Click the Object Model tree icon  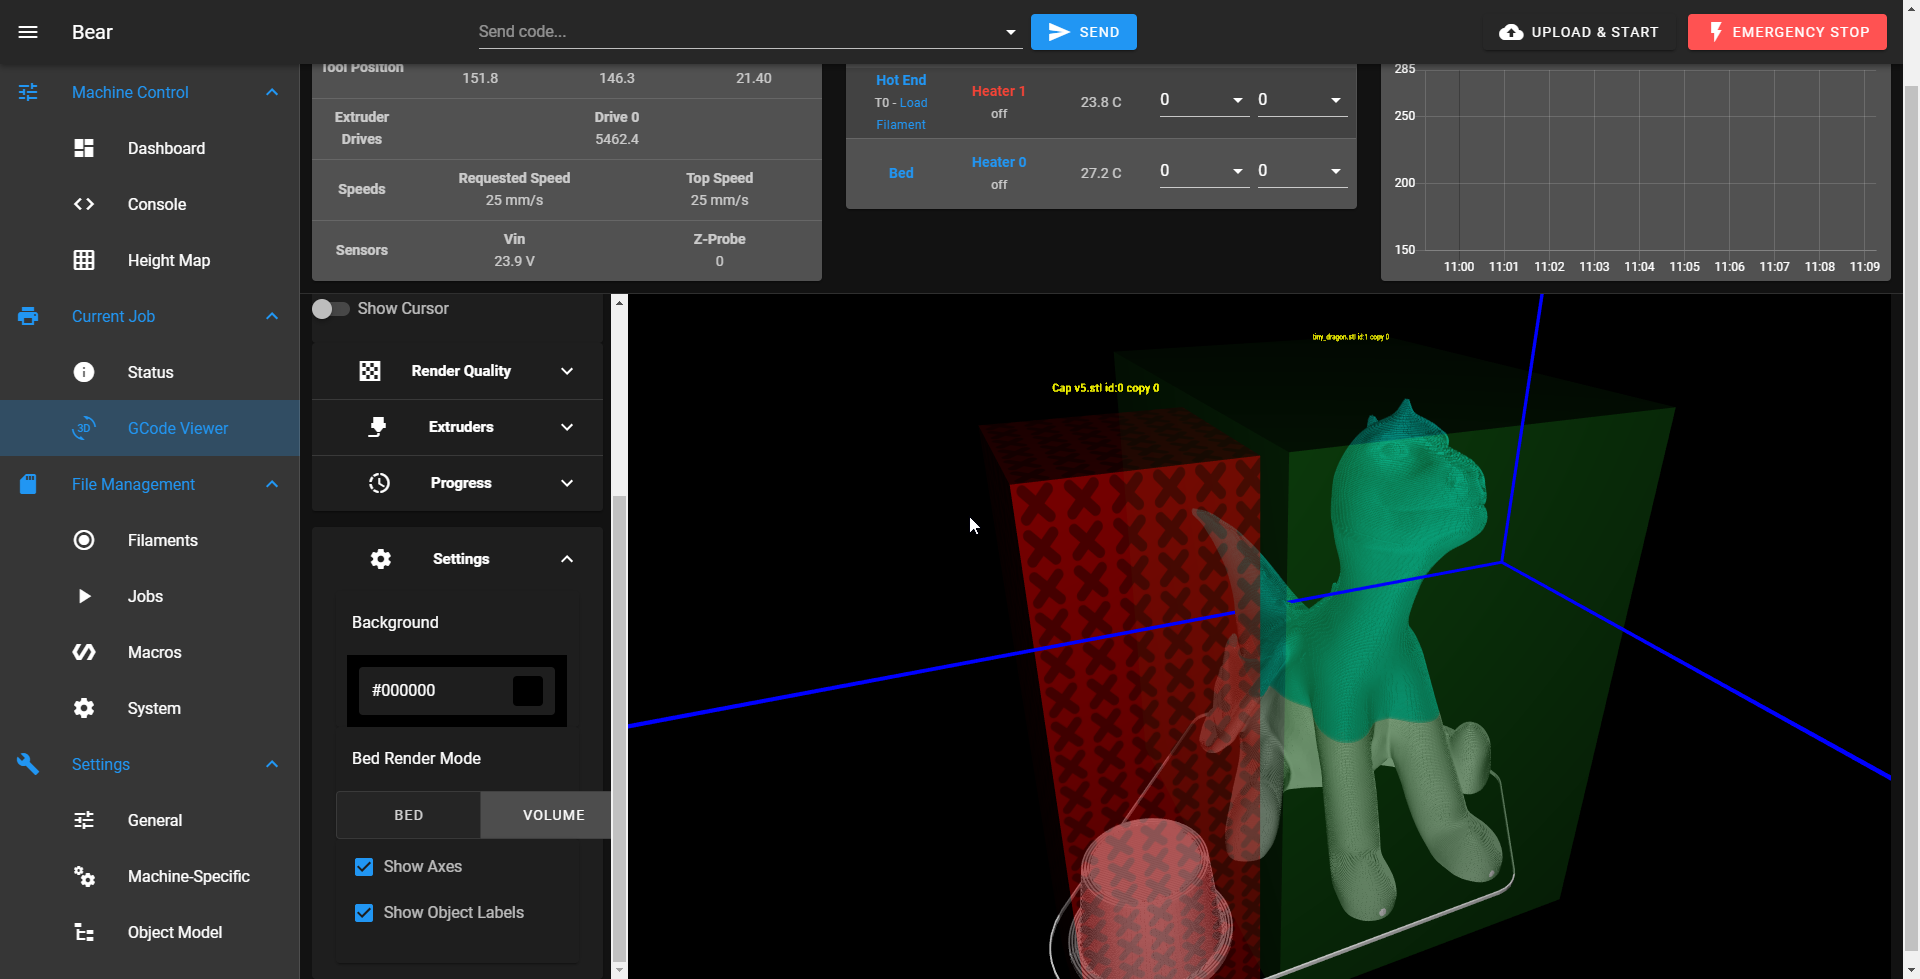pos(84,932)
